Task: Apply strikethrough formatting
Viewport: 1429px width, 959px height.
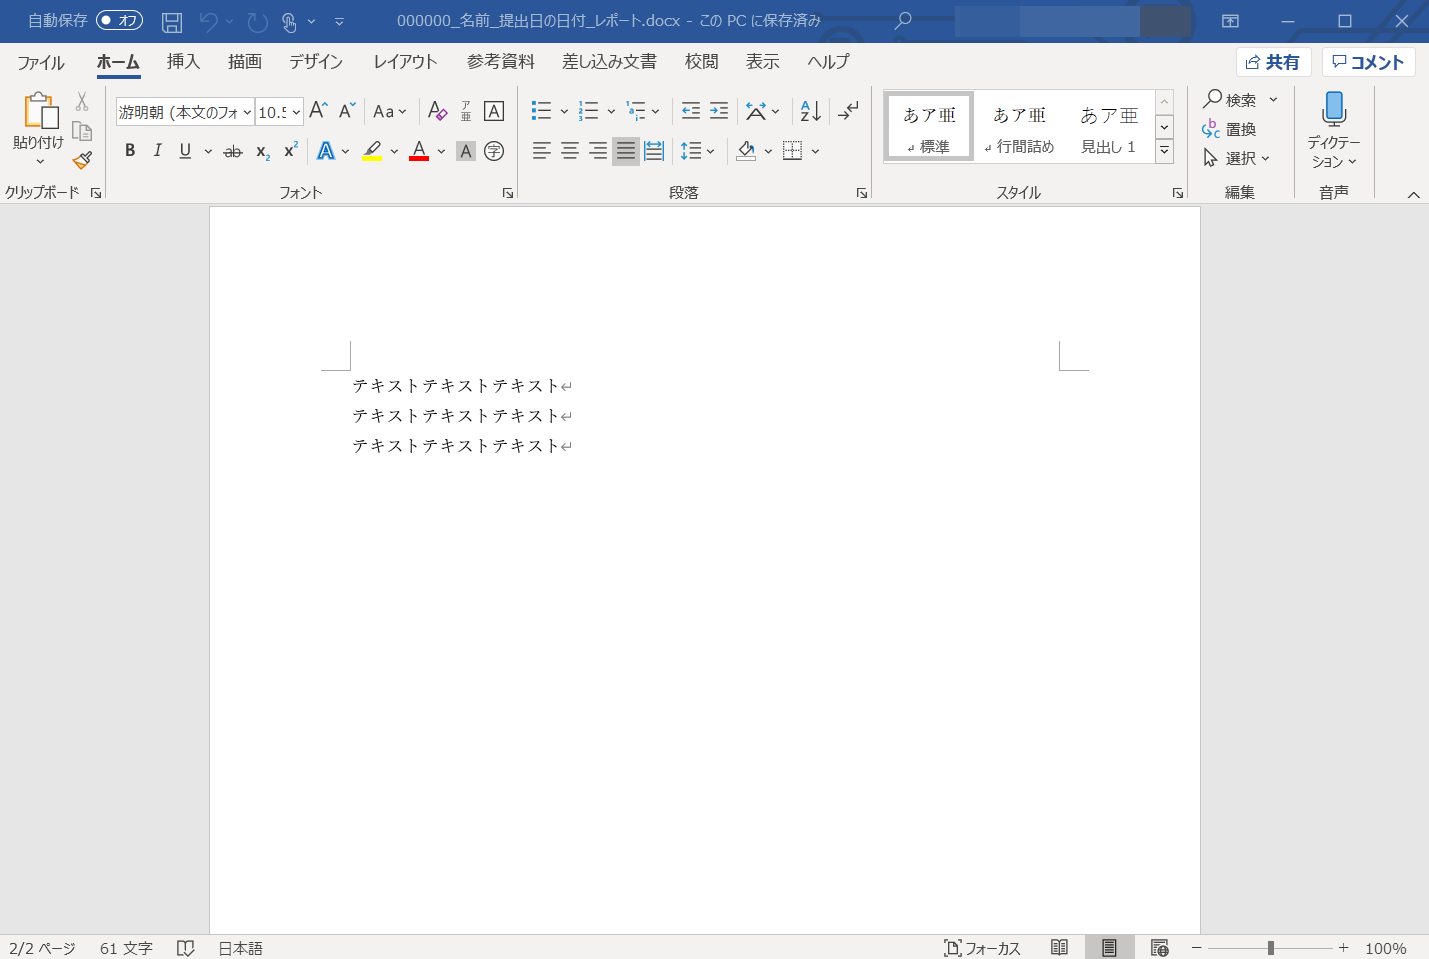Action: pyautogui.click(x=233, y=151)
